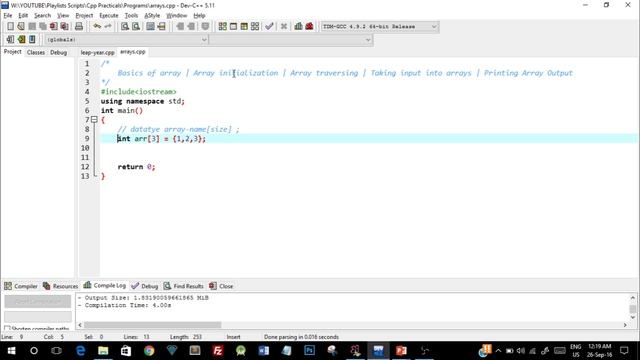
Task: Click the Open file toolbar icon
Action: tap(21, 27)
